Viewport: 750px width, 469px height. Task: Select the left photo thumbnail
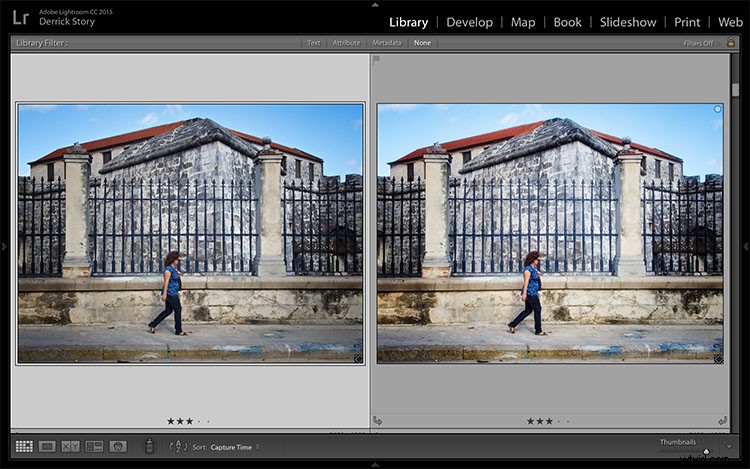coord(190,233)
